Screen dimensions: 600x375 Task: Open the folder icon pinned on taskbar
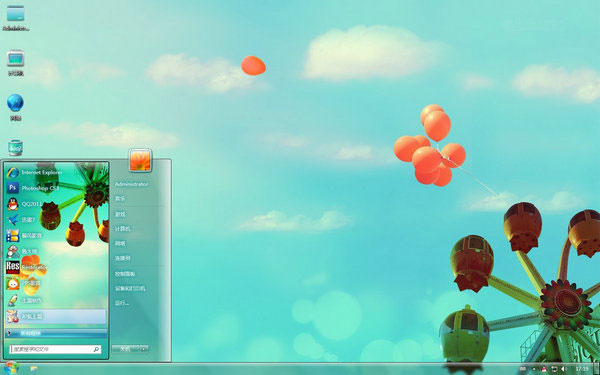pyautogui.click(x=34, y=369)
